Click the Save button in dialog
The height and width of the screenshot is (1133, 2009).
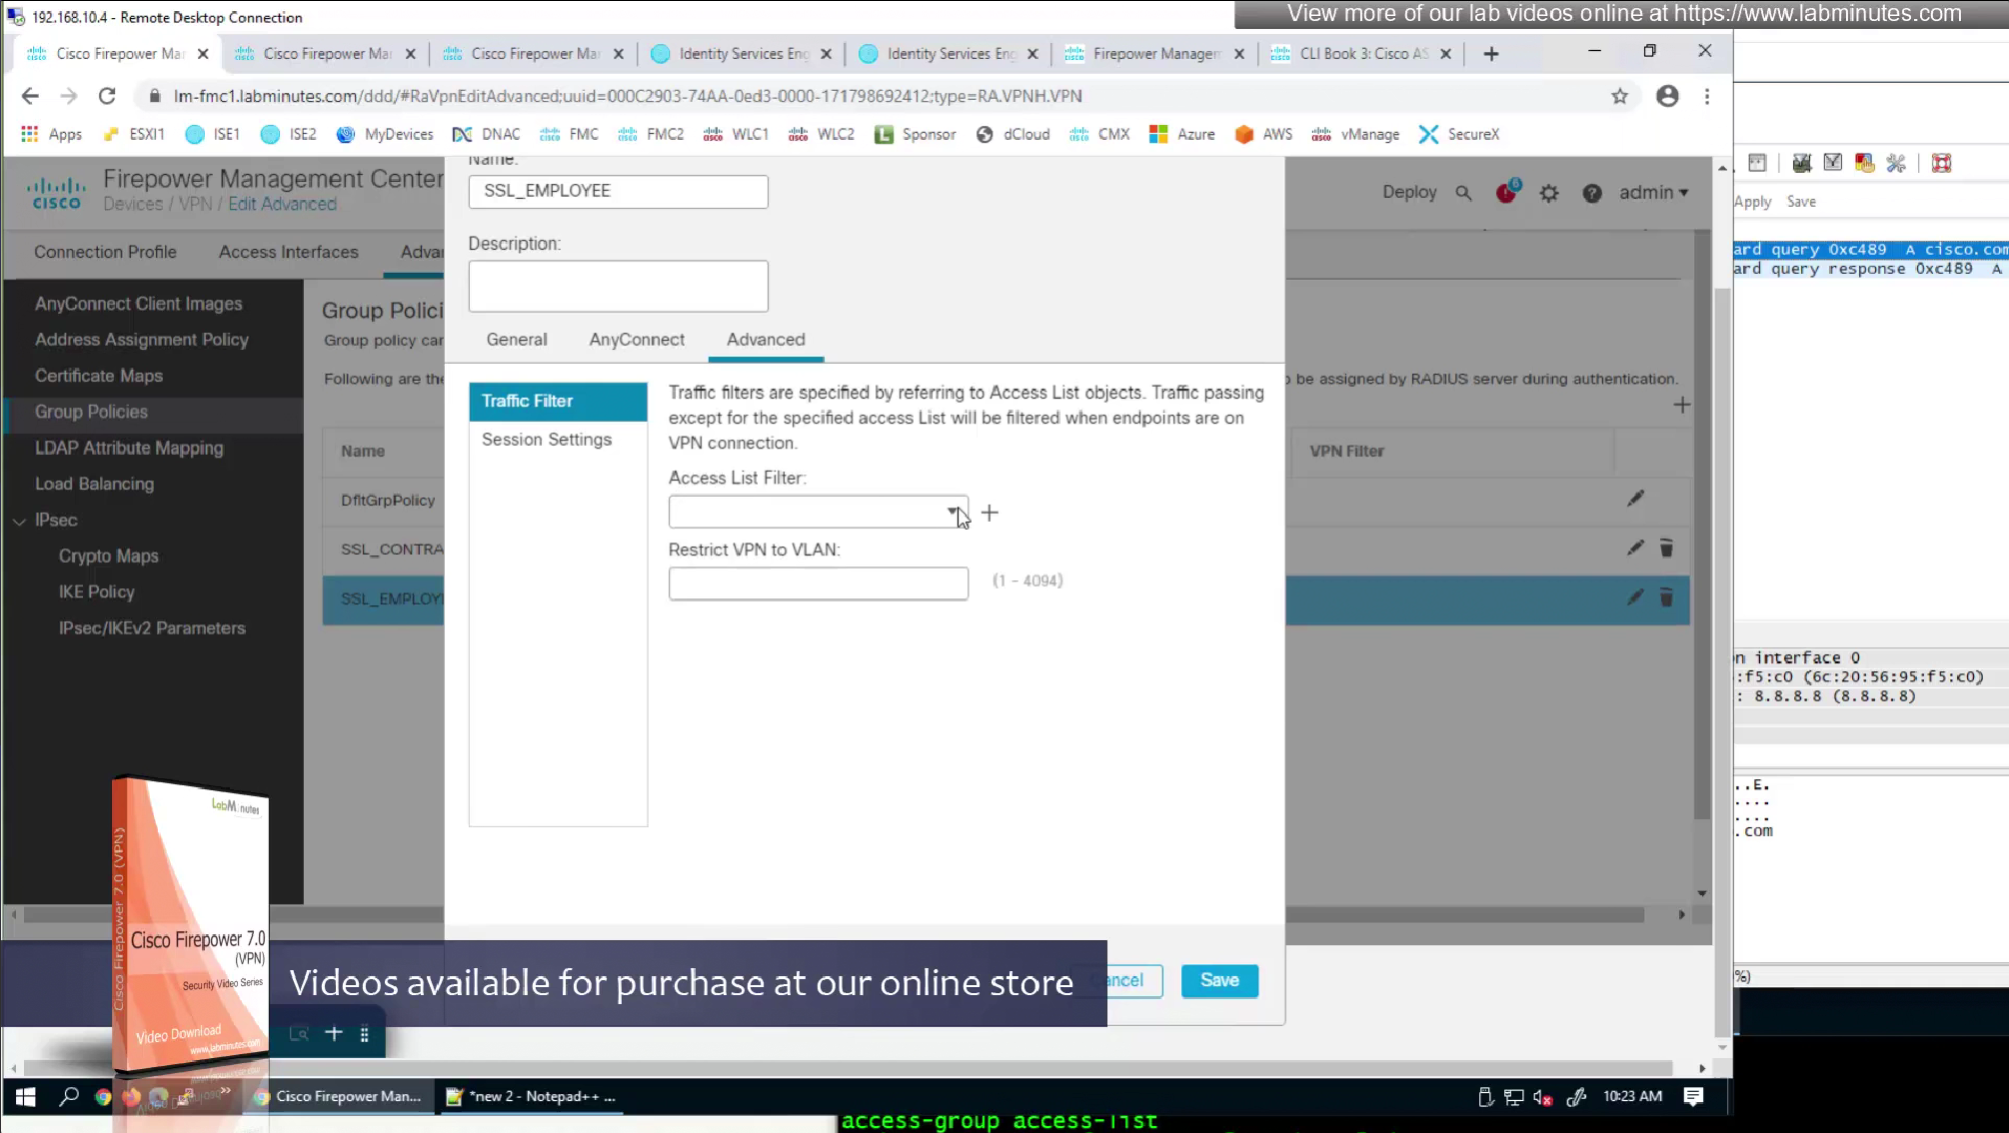pos(1219,980)
